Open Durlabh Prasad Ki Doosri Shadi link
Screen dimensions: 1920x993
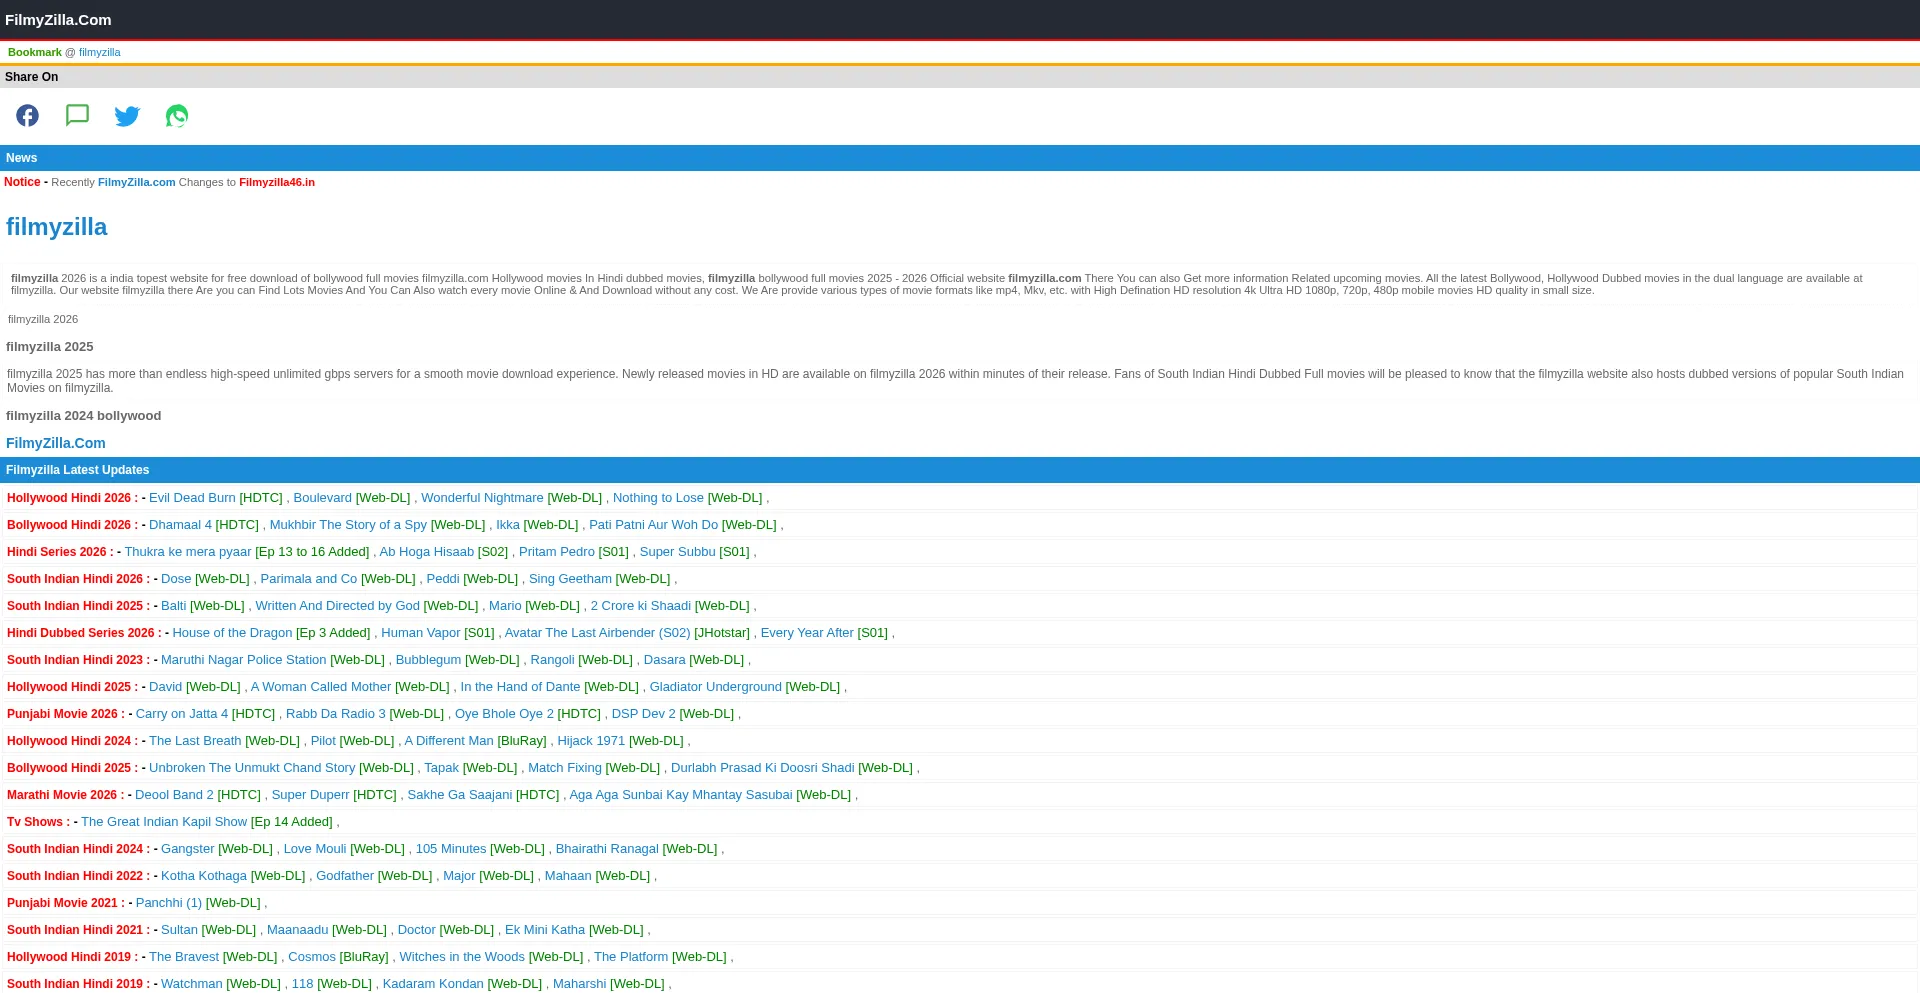click(x=763, y=768)
